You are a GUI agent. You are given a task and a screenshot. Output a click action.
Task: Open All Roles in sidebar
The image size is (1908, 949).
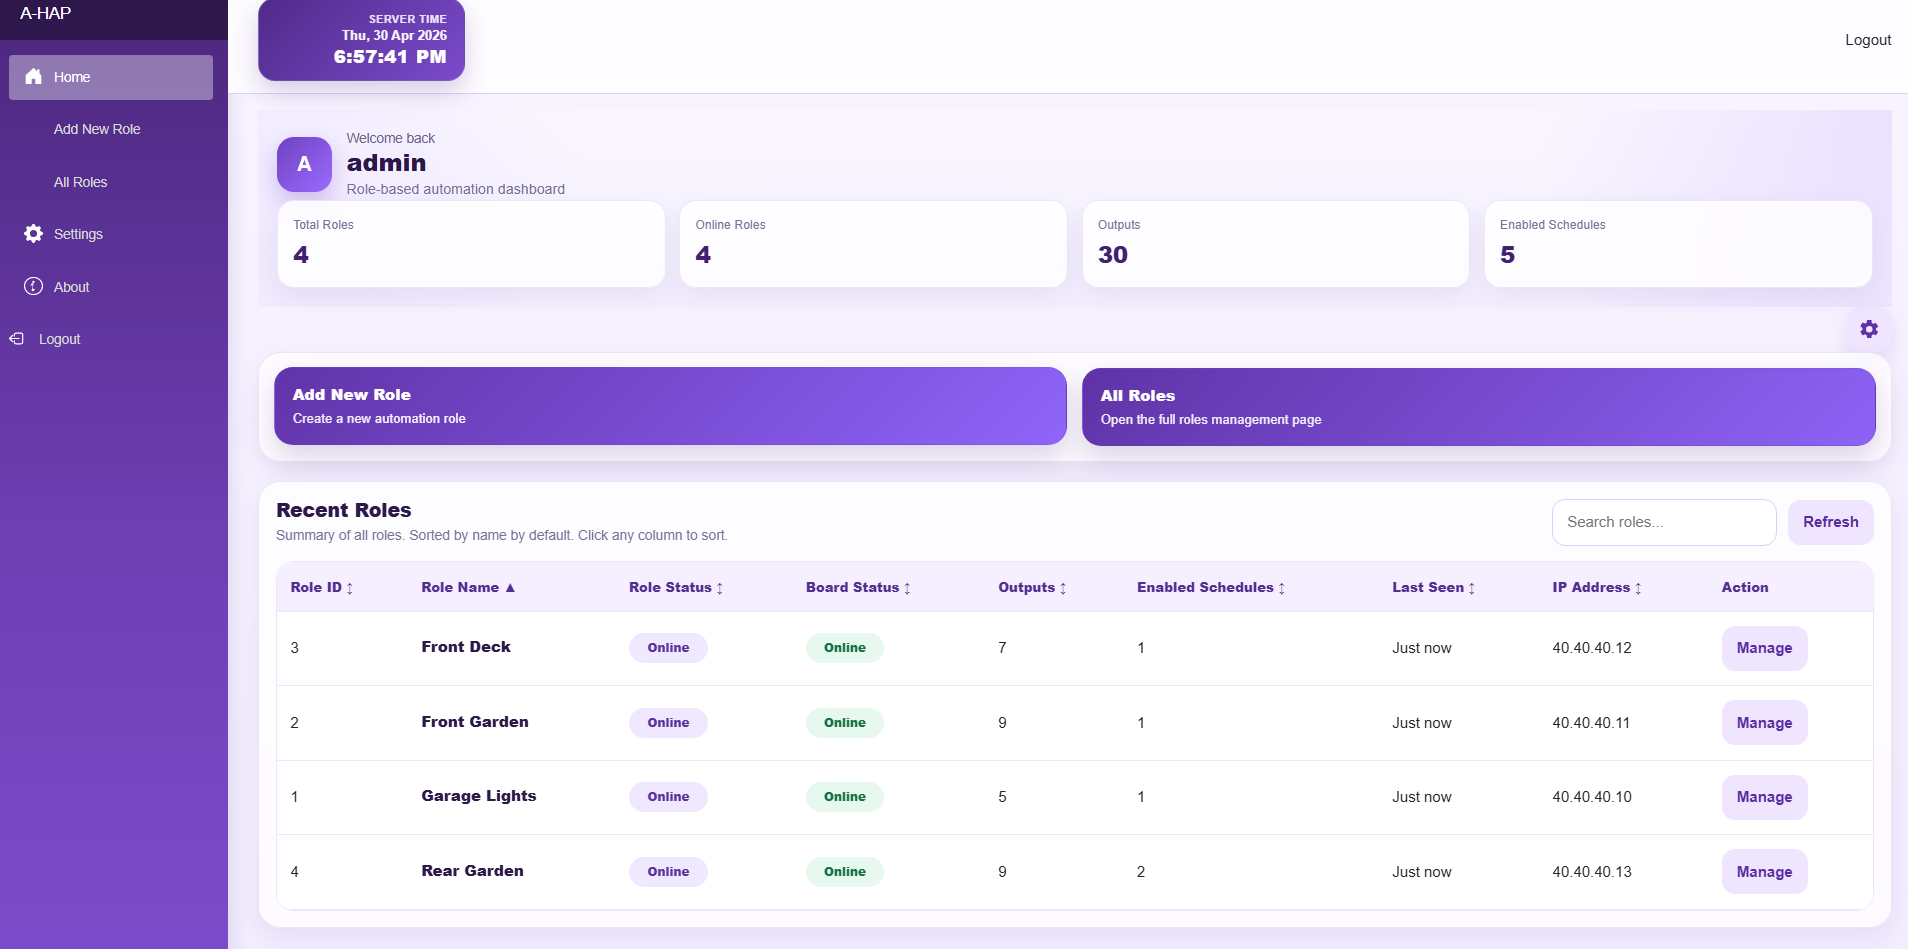pyautogui.click(x=80, y=182)
